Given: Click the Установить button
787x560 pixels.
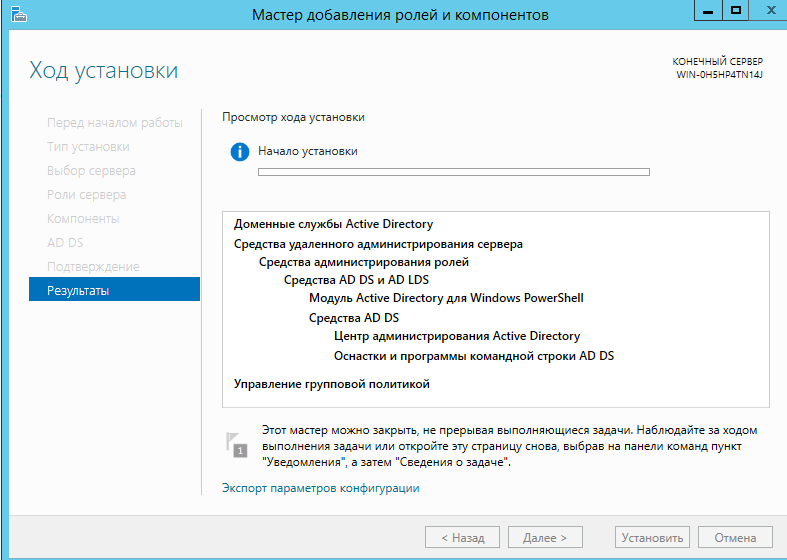Looking at the screenshot, I should tap(652, 537).
